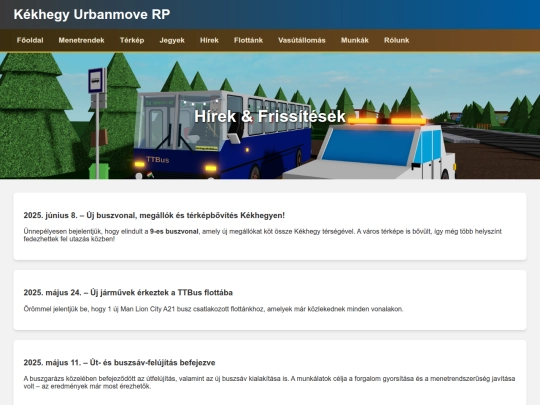Click the Ünnepélyesen bejelentjük paragraph
The height and width of the screenshot is (405, 540).
[x=262, y=235]
